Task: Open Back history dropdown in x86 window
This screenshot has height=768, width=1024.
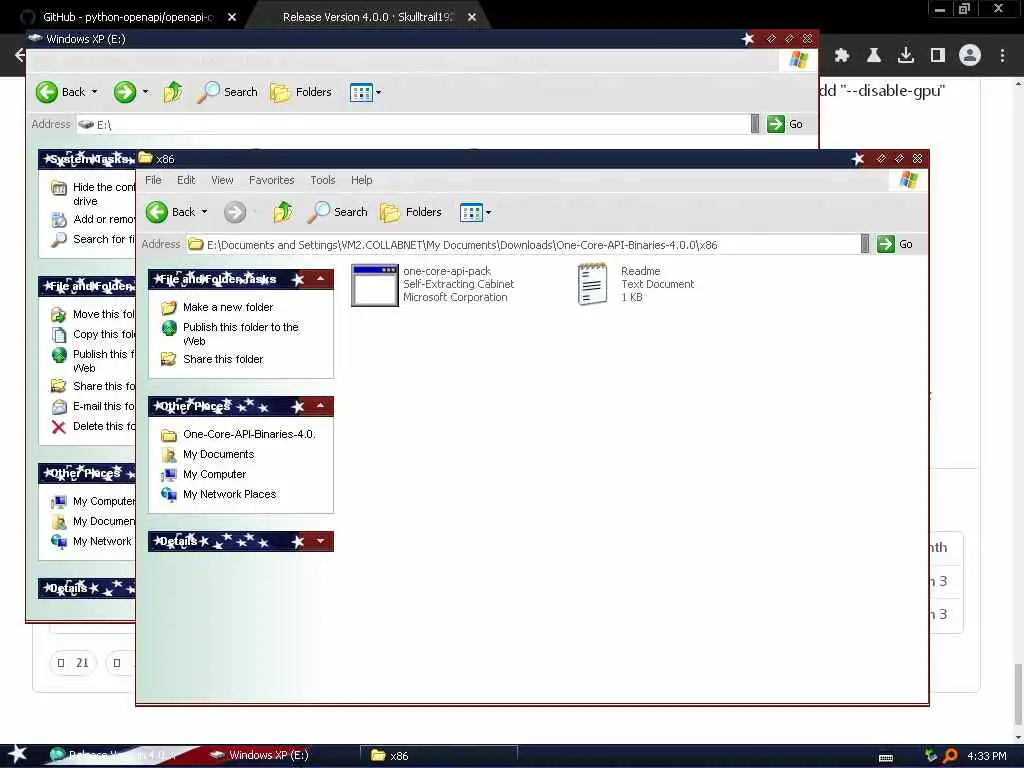Action: 204,212
